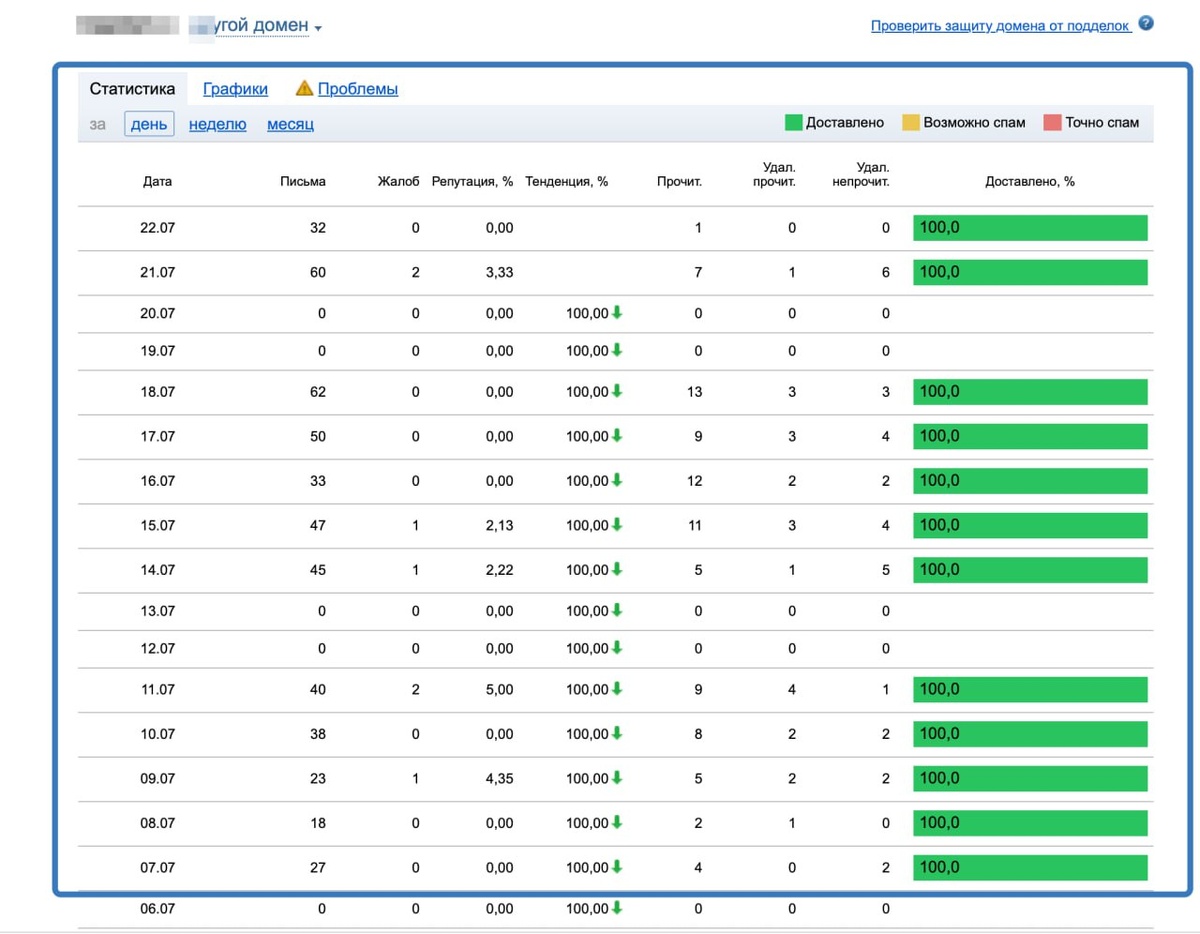The height and width of the screenshot is (934, 1200).
Task: Click the green trend arrow for 18.07
Action: tap(617, 391)
